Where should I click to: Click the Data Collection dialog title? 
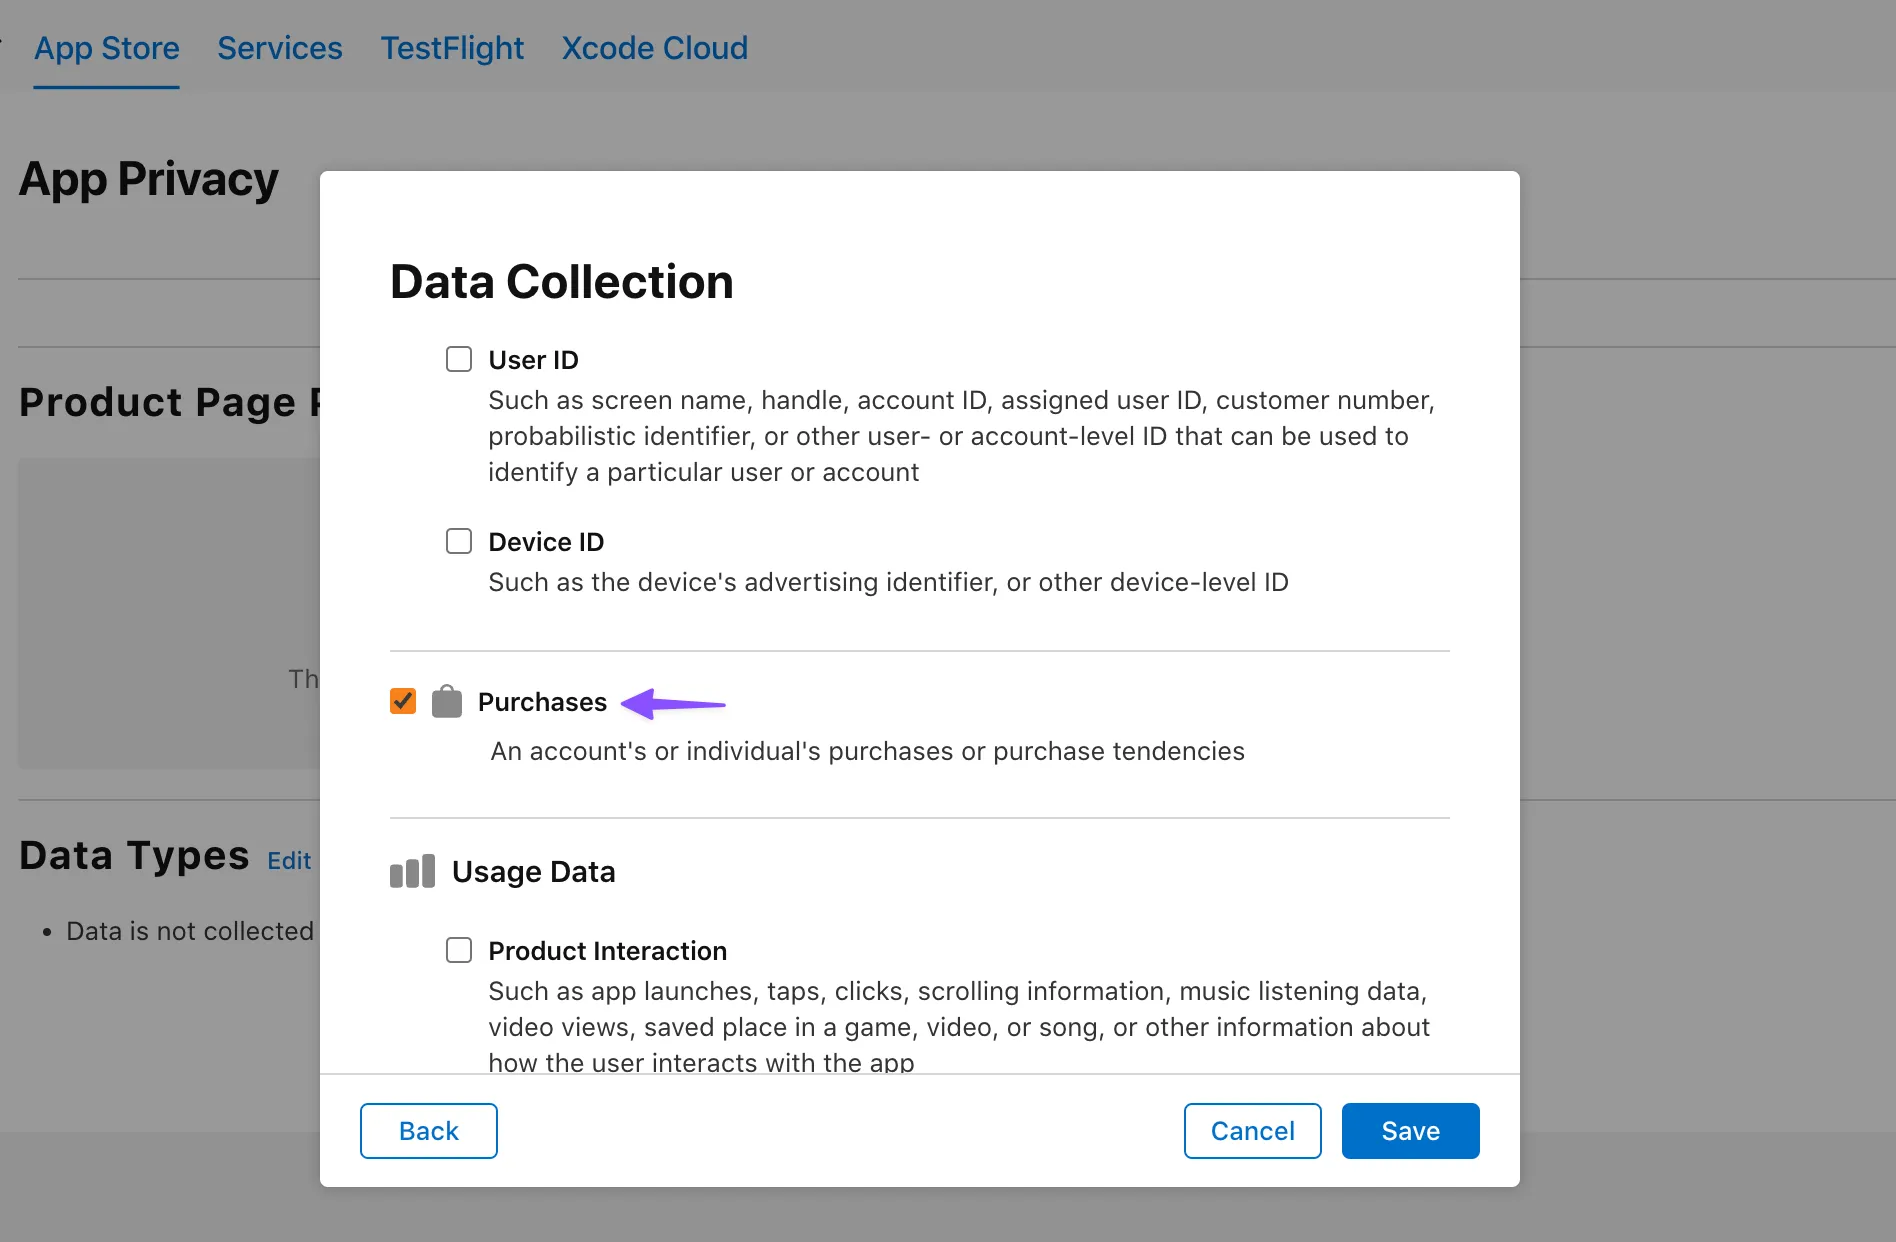pyautogui.click(x=561, y=282)
